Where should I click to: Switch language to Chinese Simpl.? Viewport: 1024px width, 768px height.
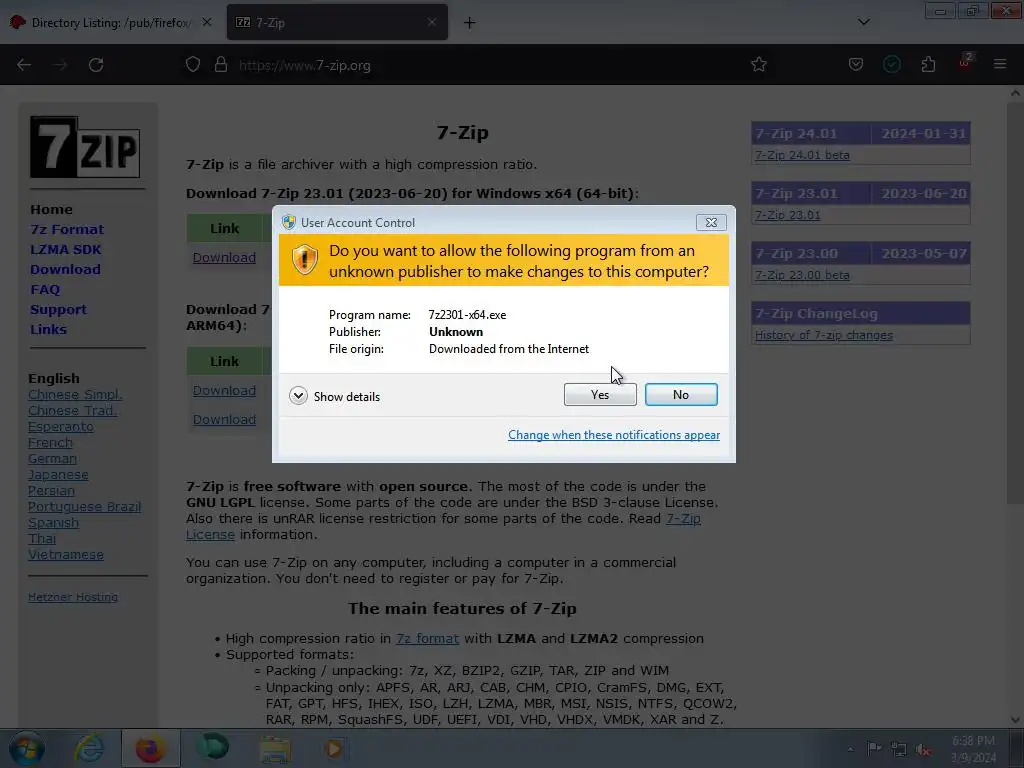(x=75, y=394)
